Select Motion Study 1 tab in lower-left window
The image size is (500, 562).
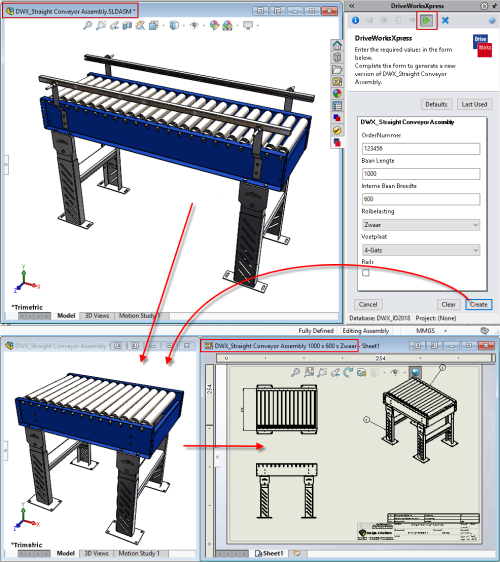(x=139, y=553)
